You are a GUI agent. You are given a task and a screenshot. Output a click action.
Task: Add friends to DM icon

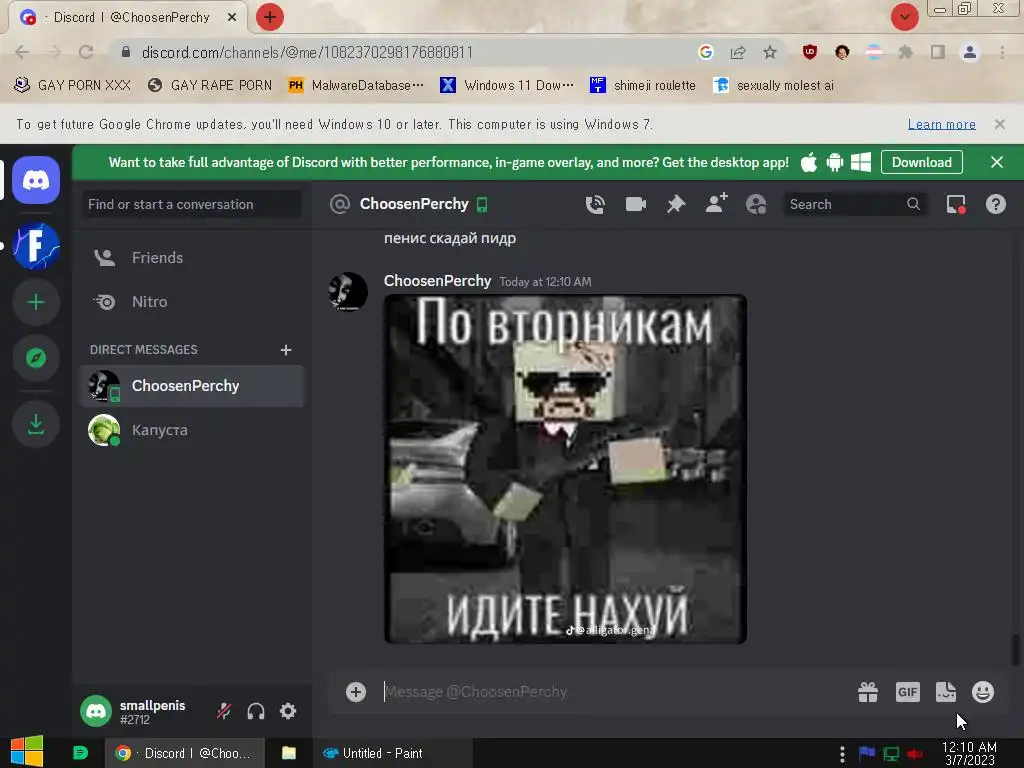[x=716, y=204]
